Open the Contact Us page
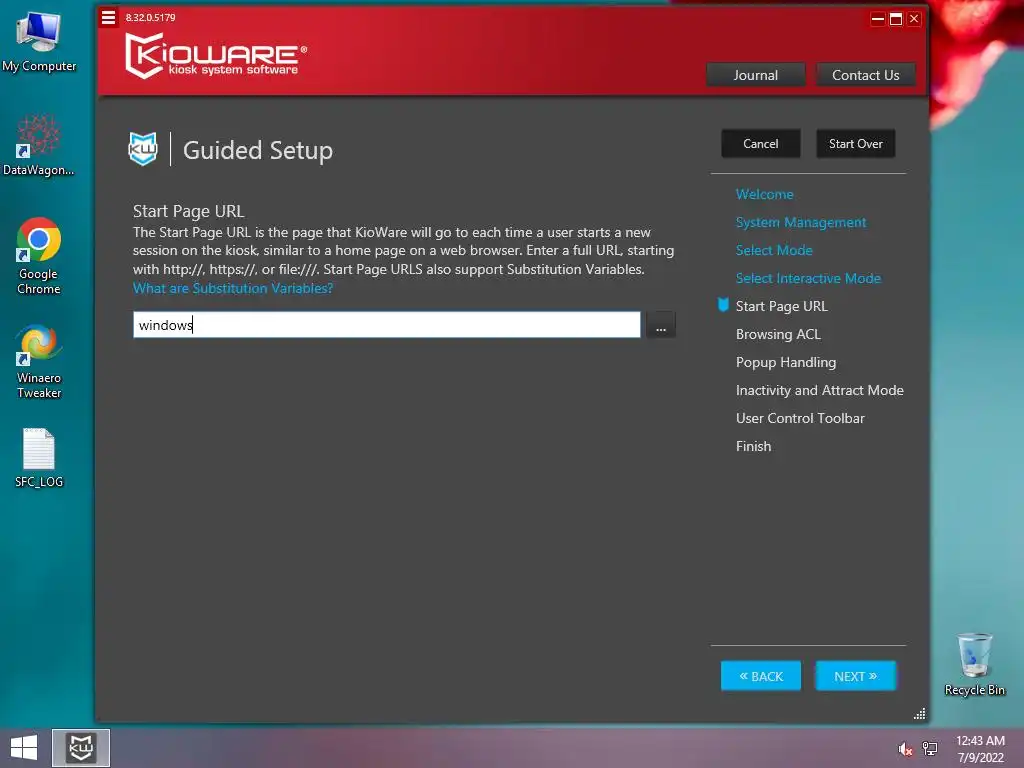This screenshot has width=1024, height=768. (x=865, y=75)
